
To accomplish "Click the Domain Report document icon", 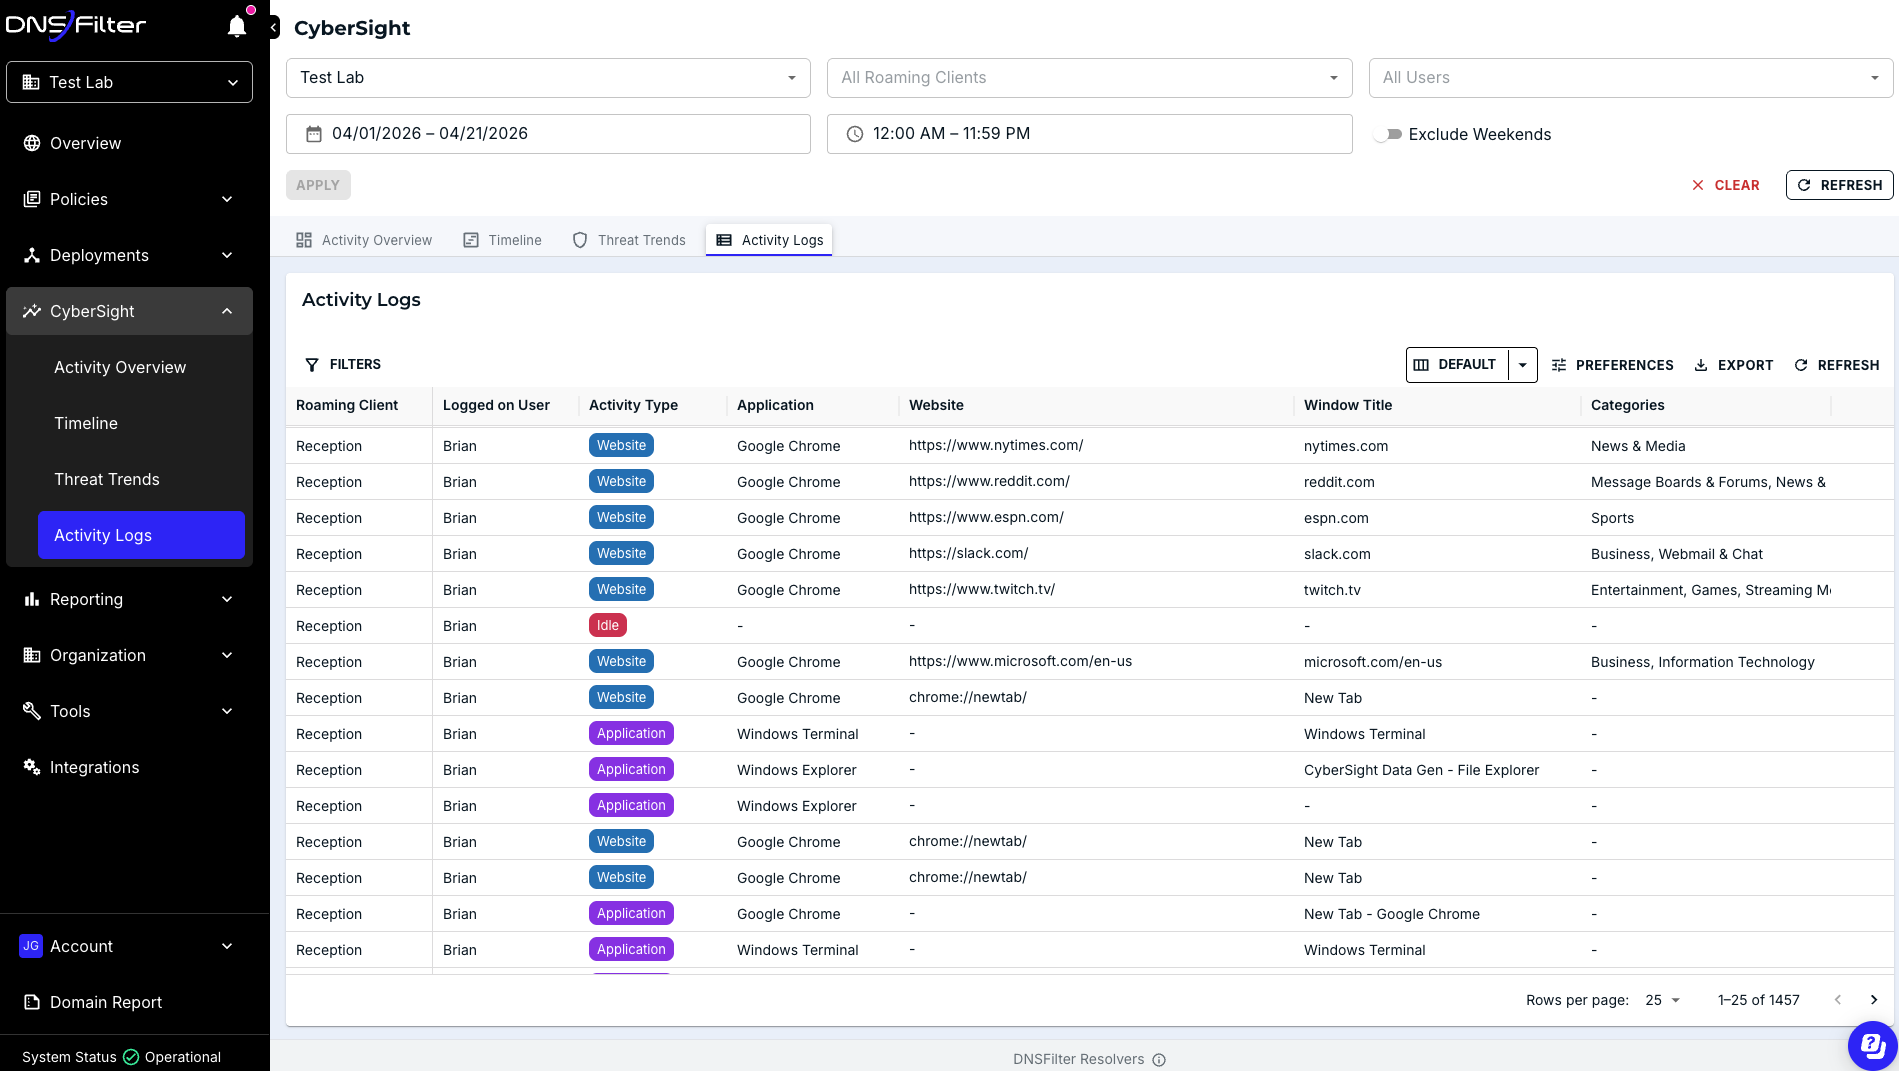I will tap(32, 1002).
